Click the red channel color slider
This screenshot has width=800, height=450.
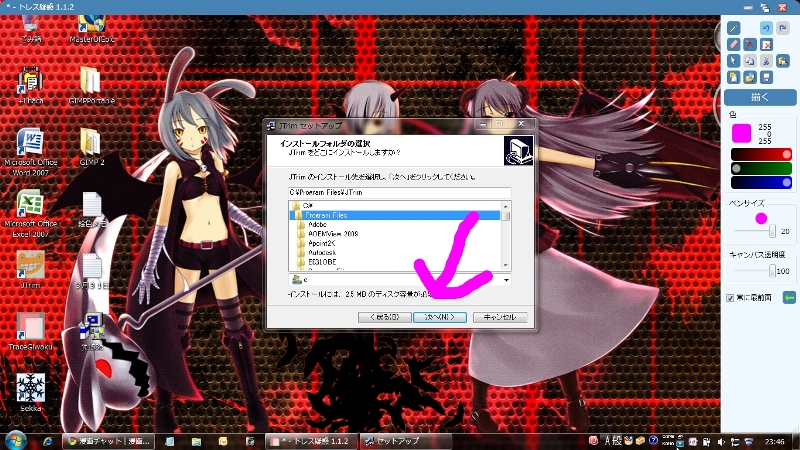(x=761, y=154)
